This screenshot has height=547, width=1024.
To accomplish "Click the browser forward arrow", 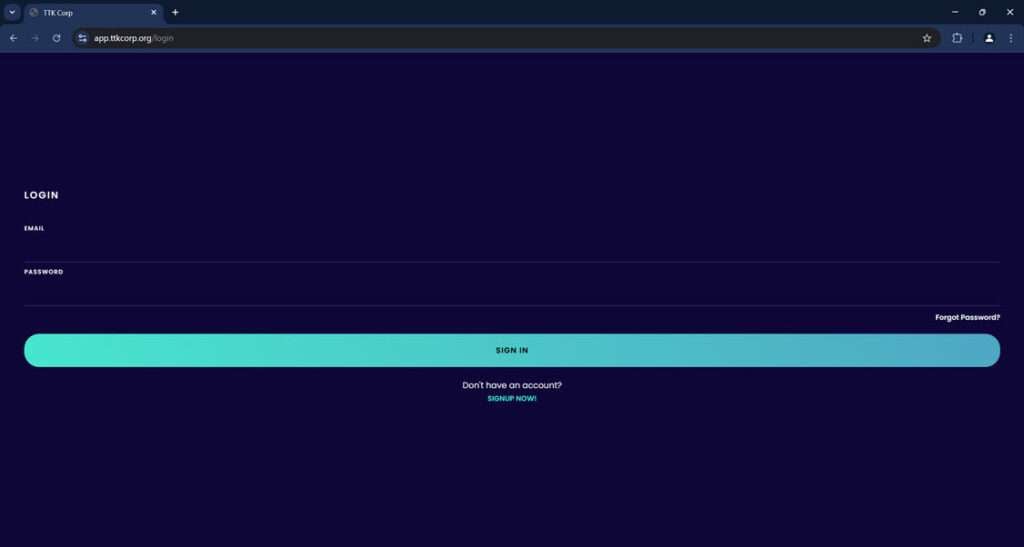I will 35,39.
